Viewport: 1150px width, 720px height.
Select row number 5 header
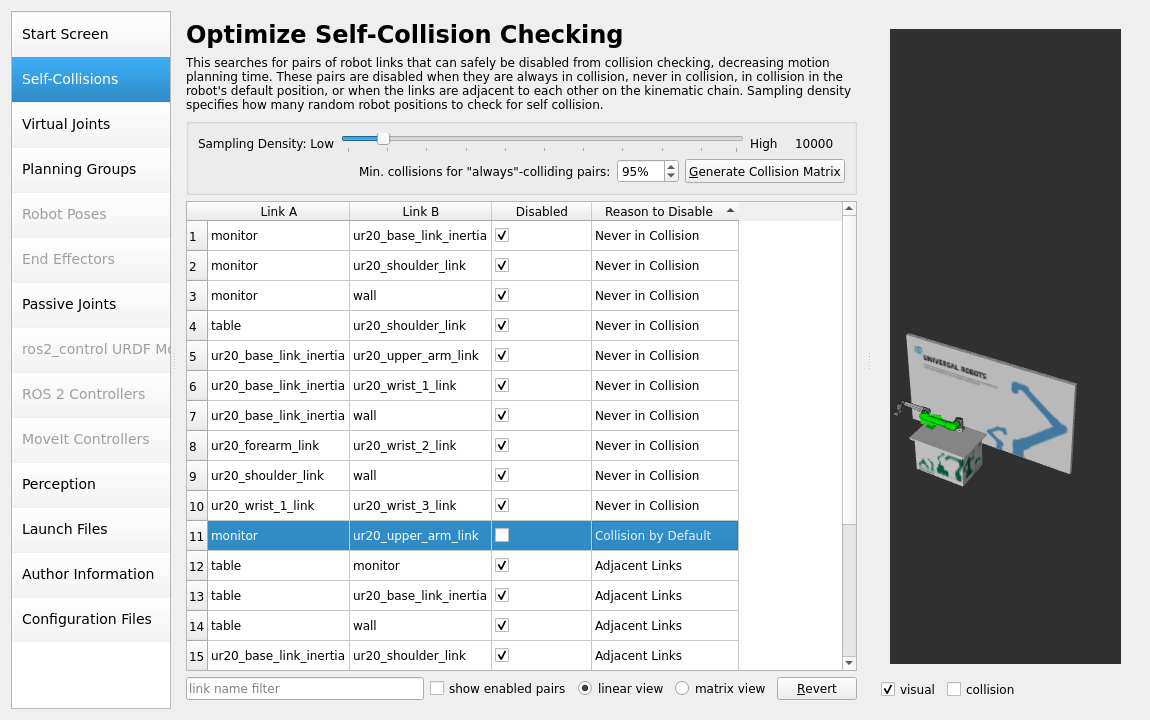(197, 356)
